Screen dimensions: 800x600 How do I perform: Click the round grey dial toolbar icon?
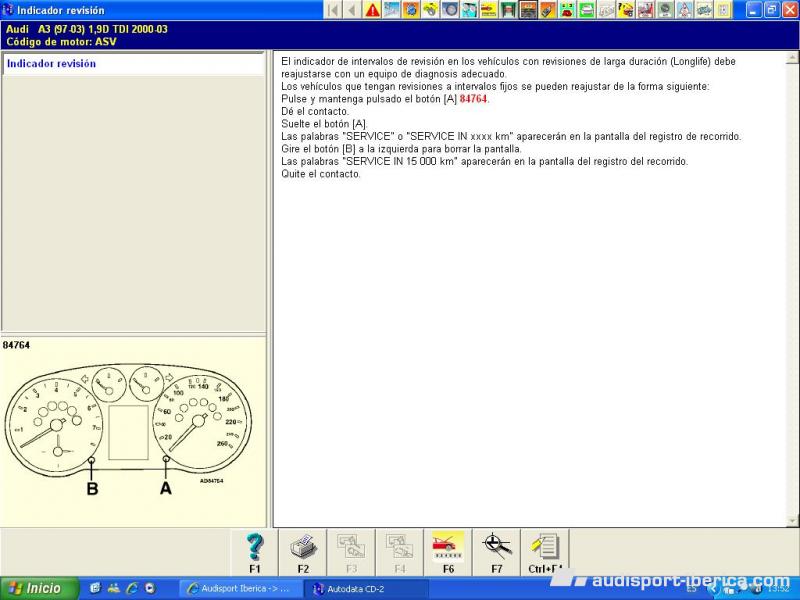(665, 10)
